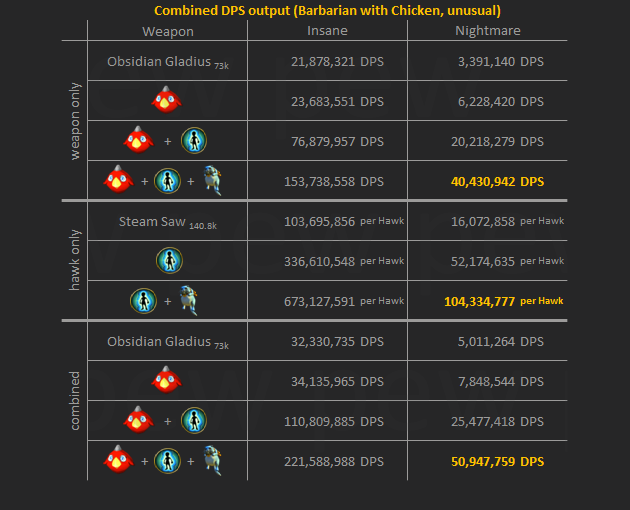The image size is (630, 510).
Task: Click the white pet icon in the 673,127,591 row
Action: [188, 300]
